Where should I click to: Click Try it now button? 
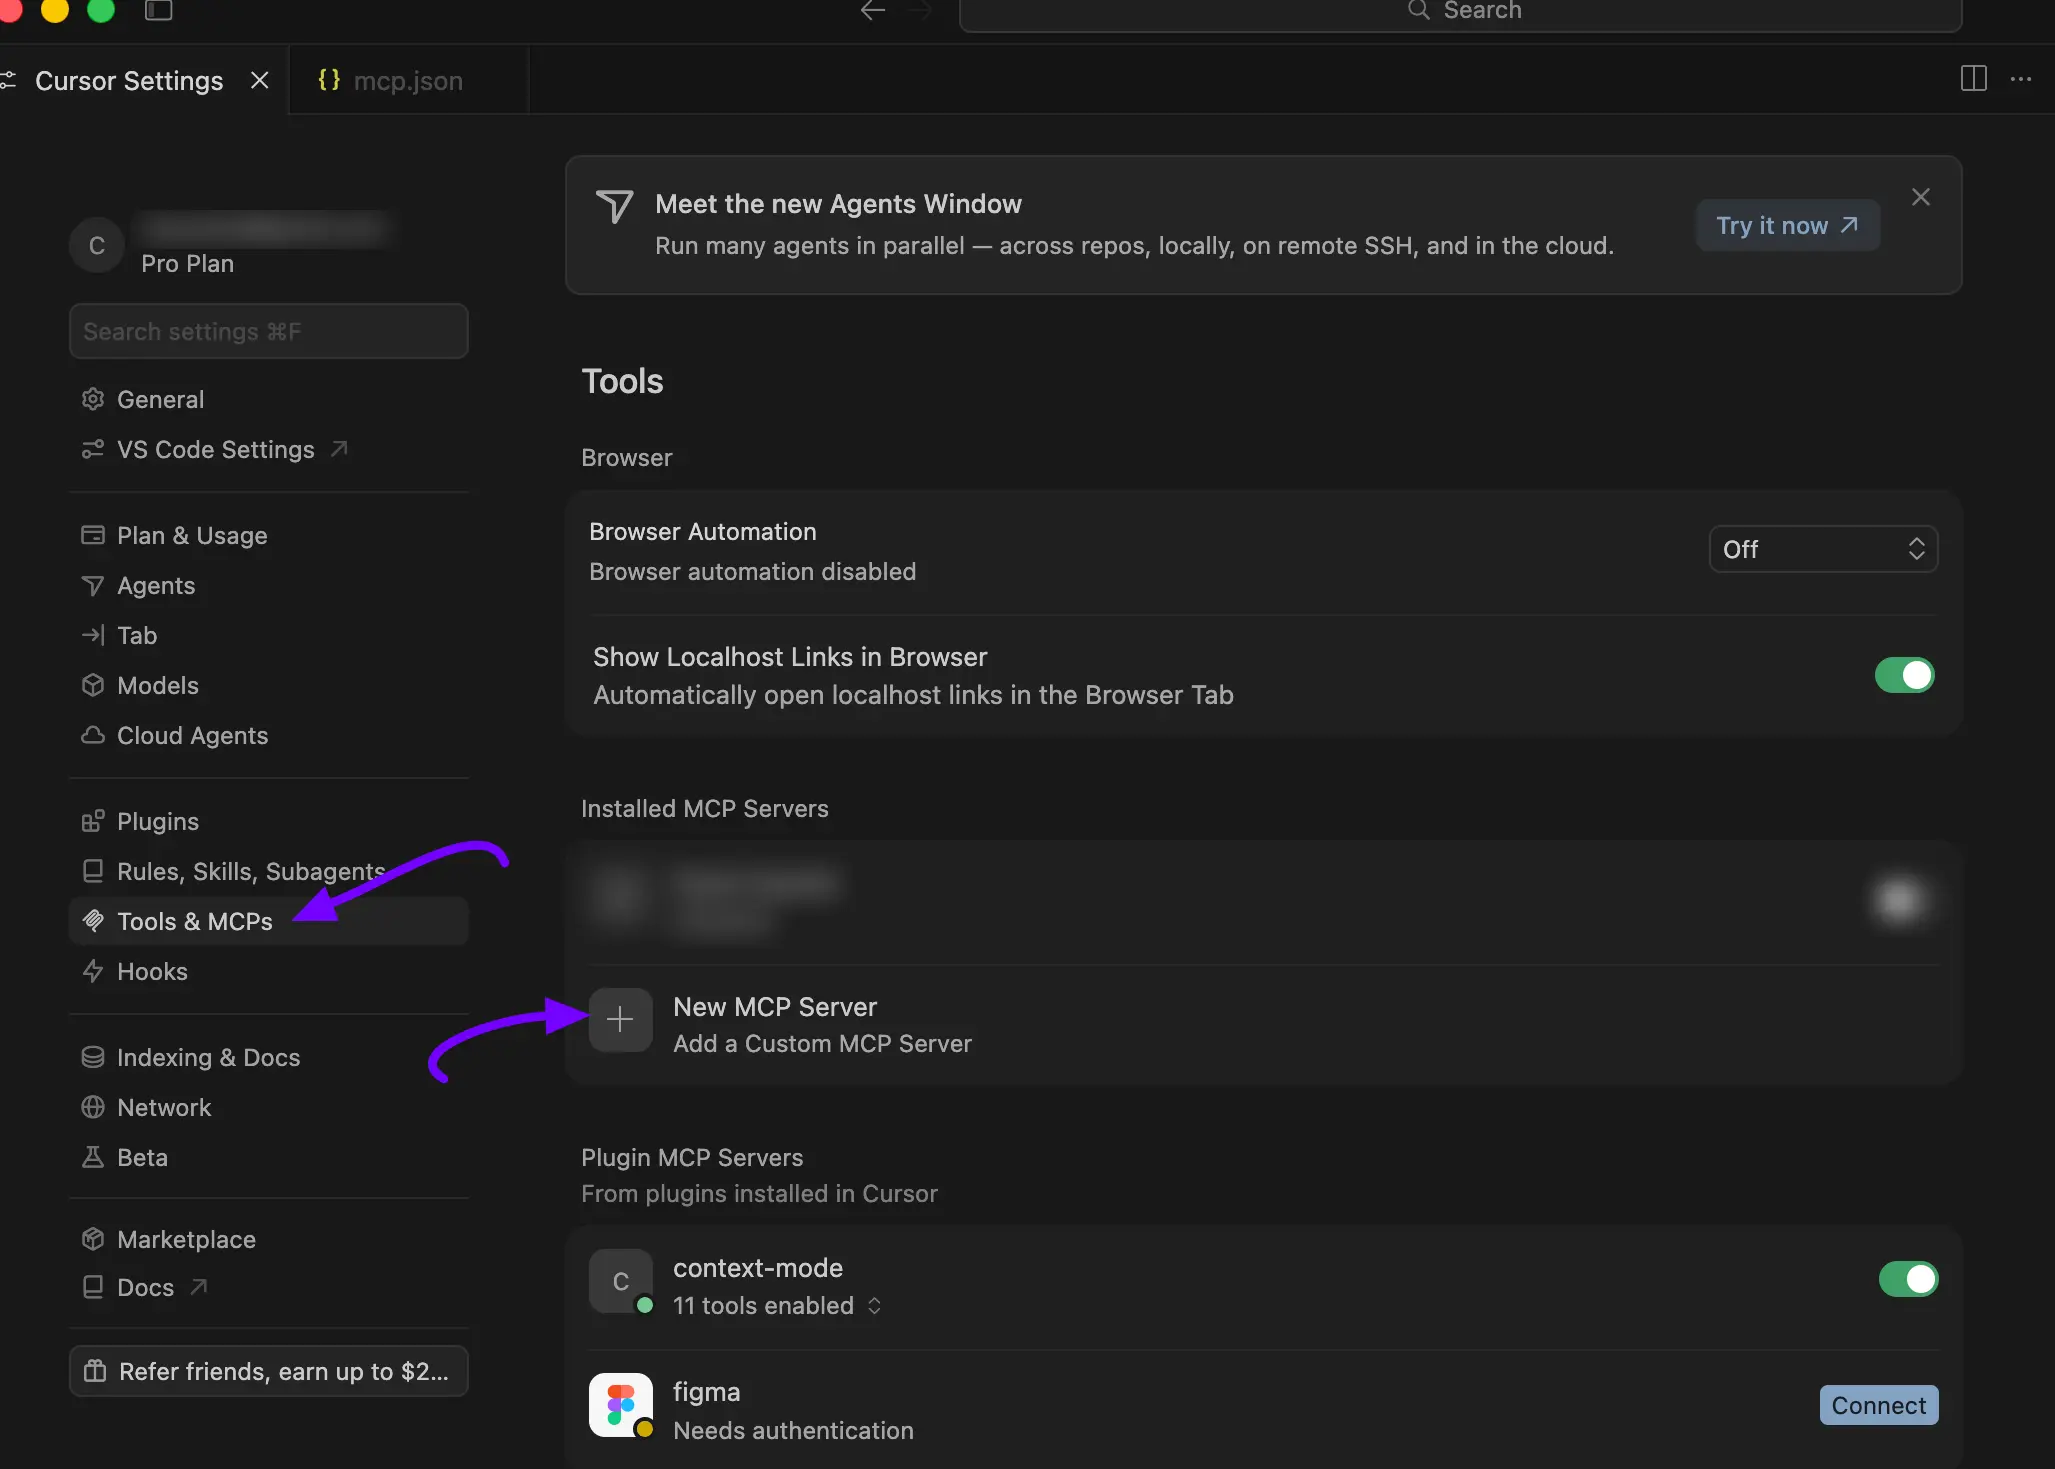tap(1788, 226)
